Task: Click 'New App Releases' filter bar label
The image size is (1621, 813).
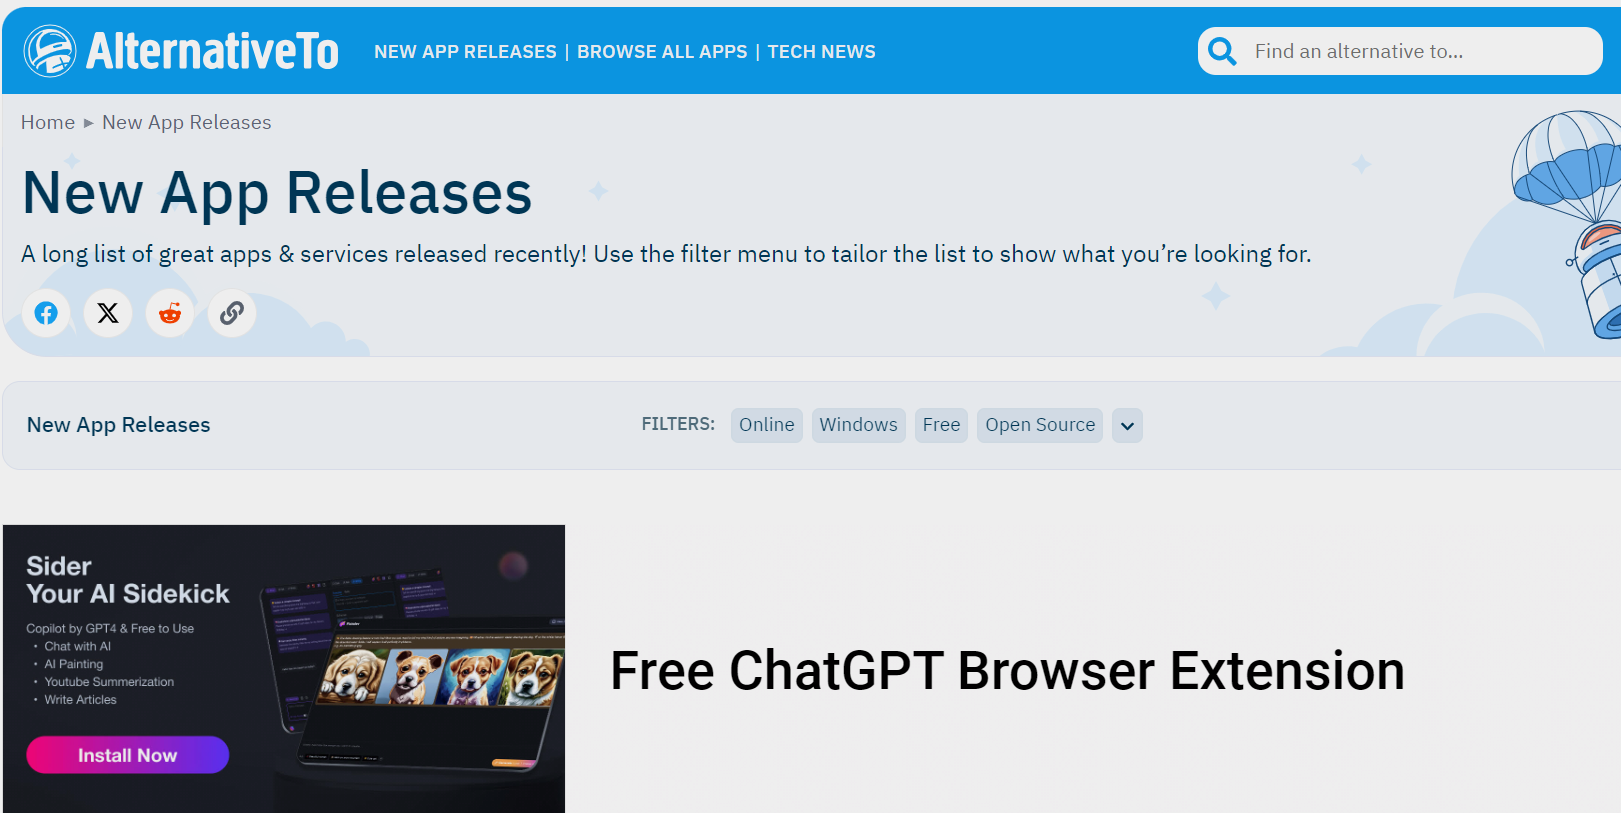Action: (119, 425)
